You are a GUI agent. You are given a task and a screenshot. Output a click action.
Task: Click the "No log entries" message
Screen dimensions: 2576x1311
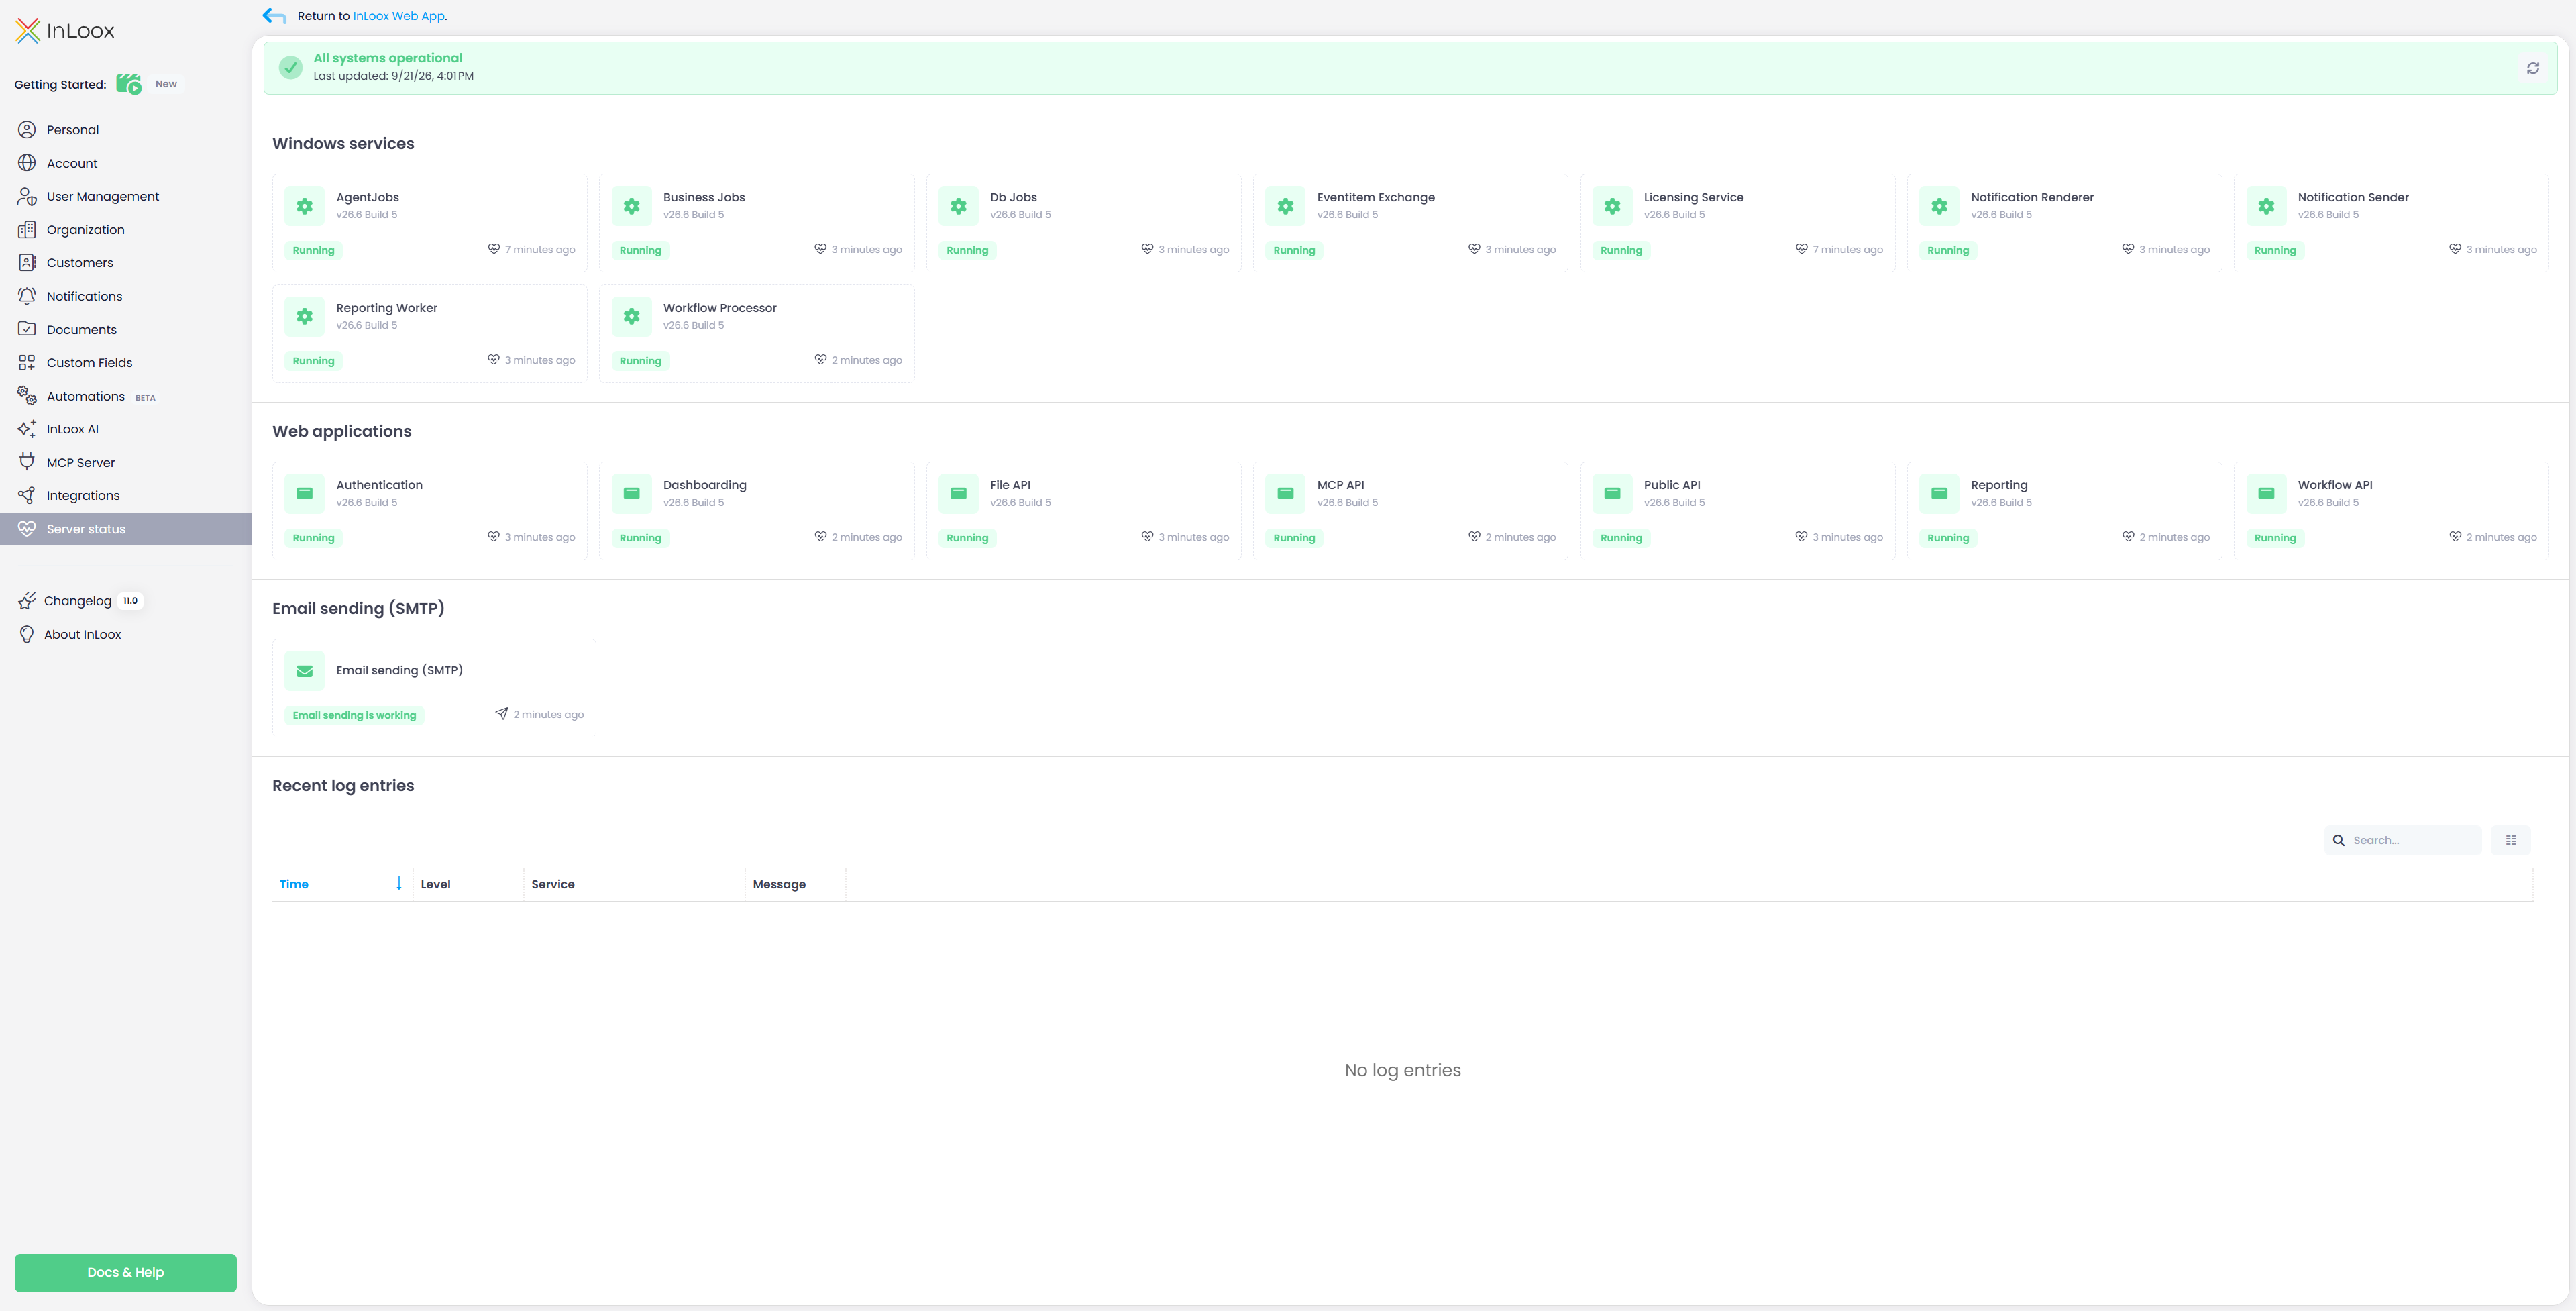point(1403,1071)
